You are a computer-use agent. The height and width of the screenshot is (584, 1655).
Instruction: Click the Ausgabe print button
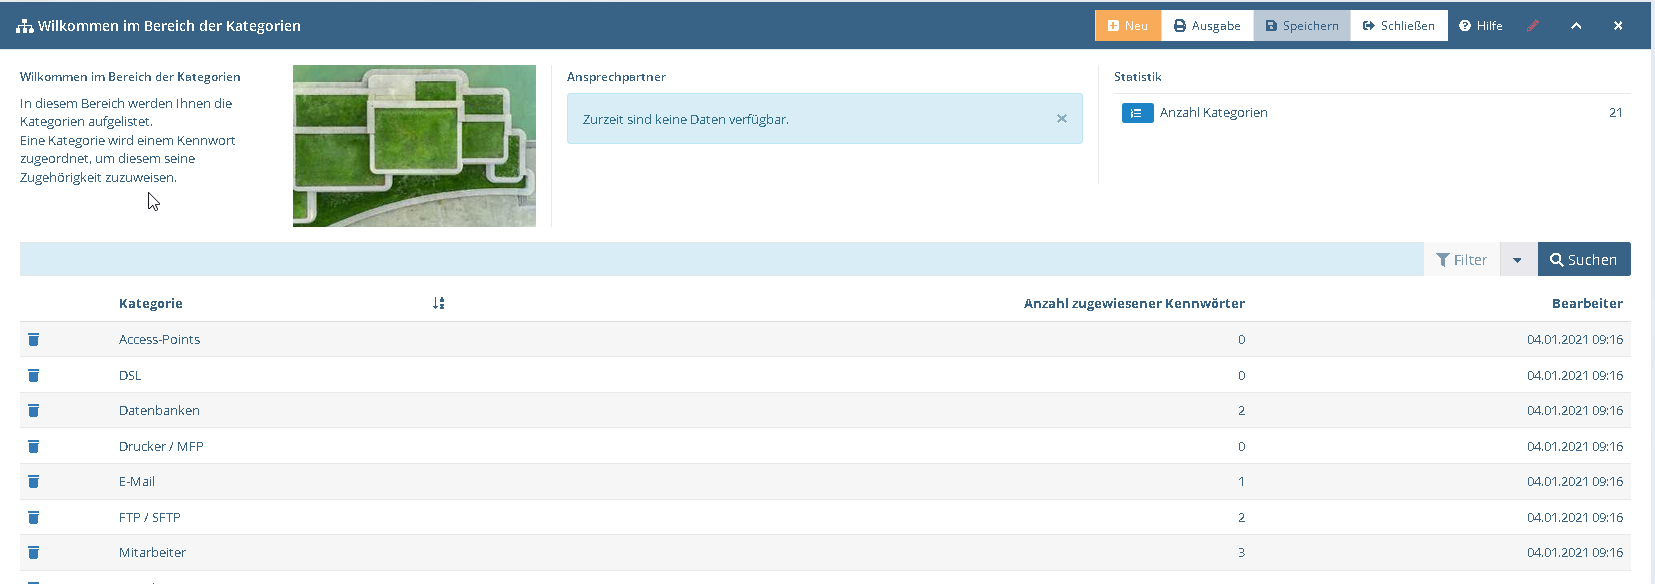1207,26
